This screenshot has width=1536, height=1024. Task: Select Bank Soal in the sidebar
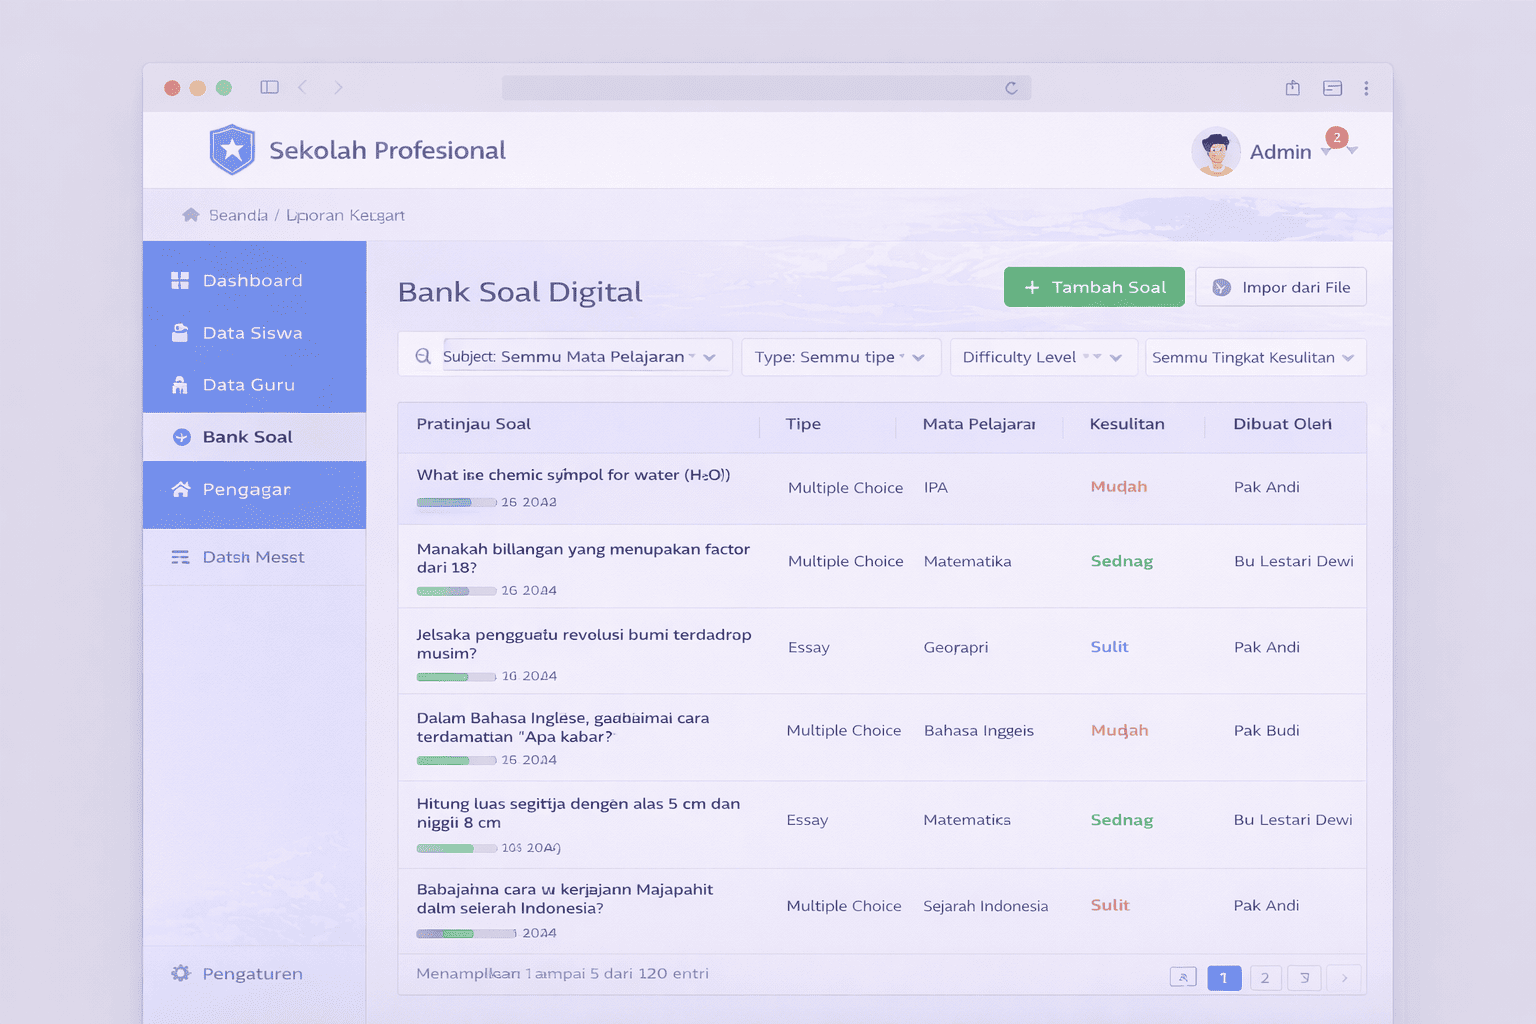point(248,437)
